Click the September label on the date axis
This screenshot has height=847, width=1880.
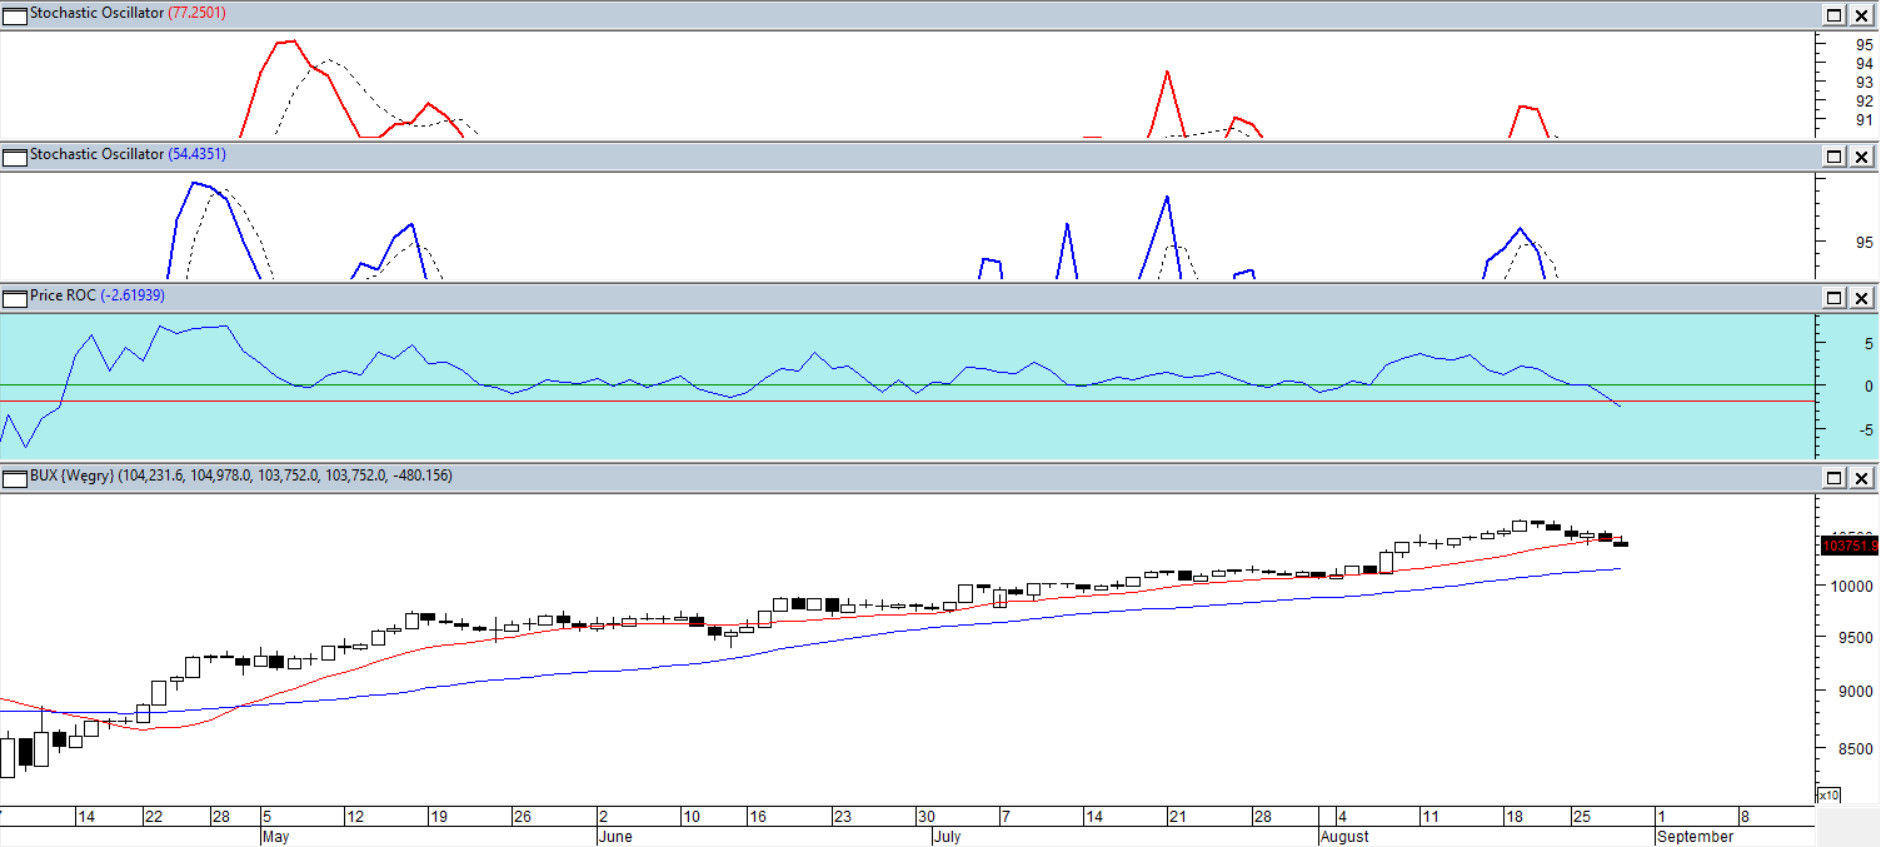click(1695, 836)
